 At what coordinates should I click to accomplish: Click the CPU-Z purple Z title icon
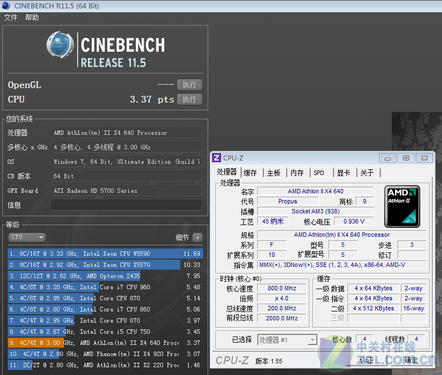tap(217, 158)
